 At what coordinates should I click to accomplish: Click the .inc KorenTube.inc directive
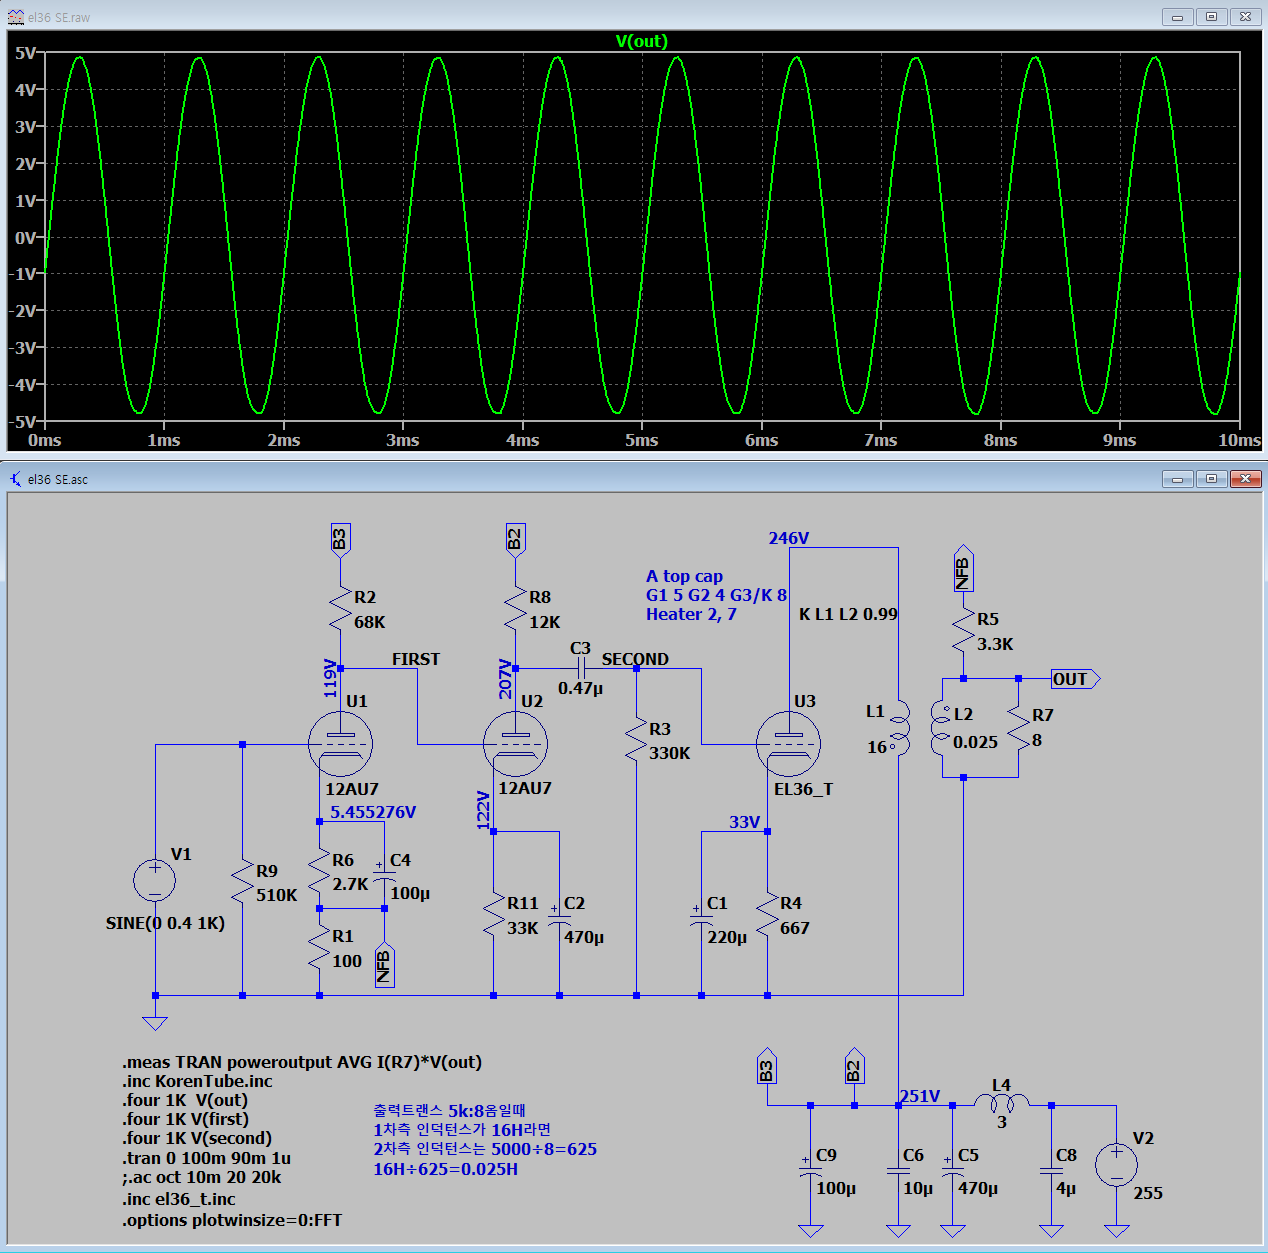click(x=197, y=1081)
